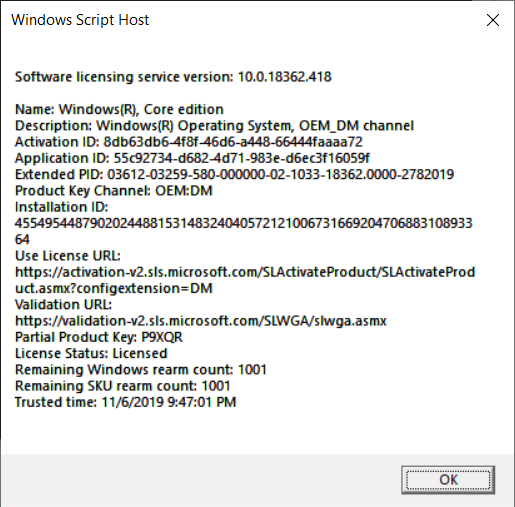Image resolution: width=515 pixels, height=507 pixels.
Task: Click the 'Validation URL:' label
Action: coord(63,305)
